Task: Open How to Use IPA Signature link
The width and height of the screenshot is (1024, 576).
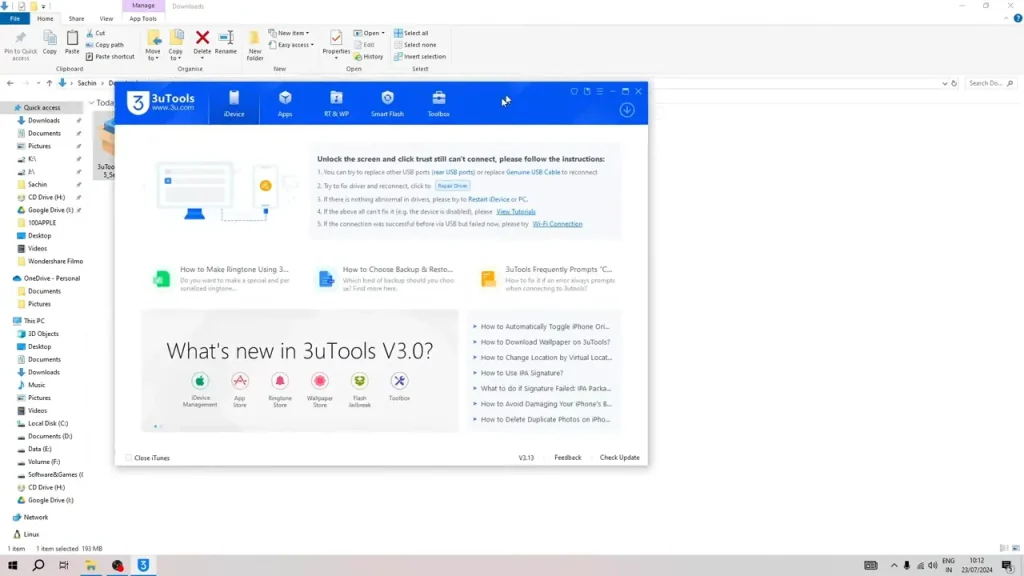Action: [x=522, y=373]
